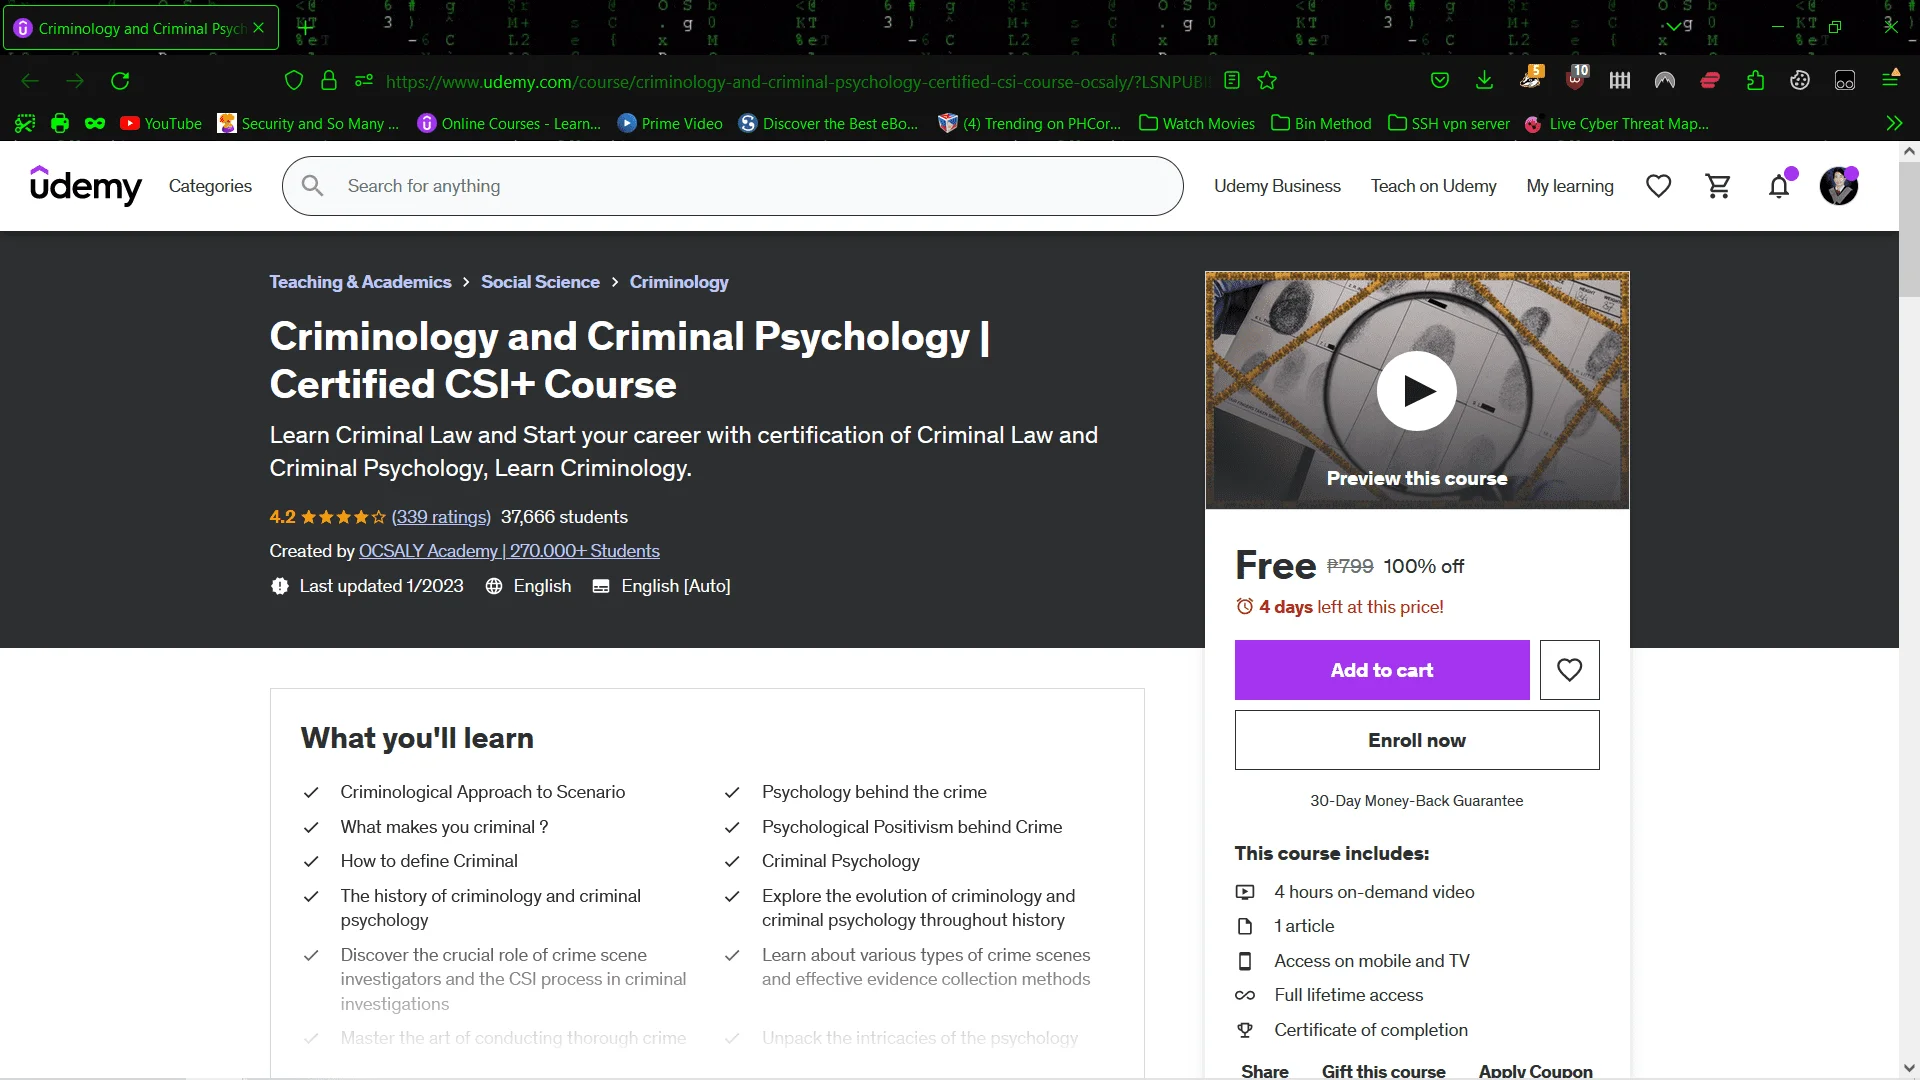
Task: Open the YouTube bookmark
Action: pyautogui.click(x=161, y=123)
